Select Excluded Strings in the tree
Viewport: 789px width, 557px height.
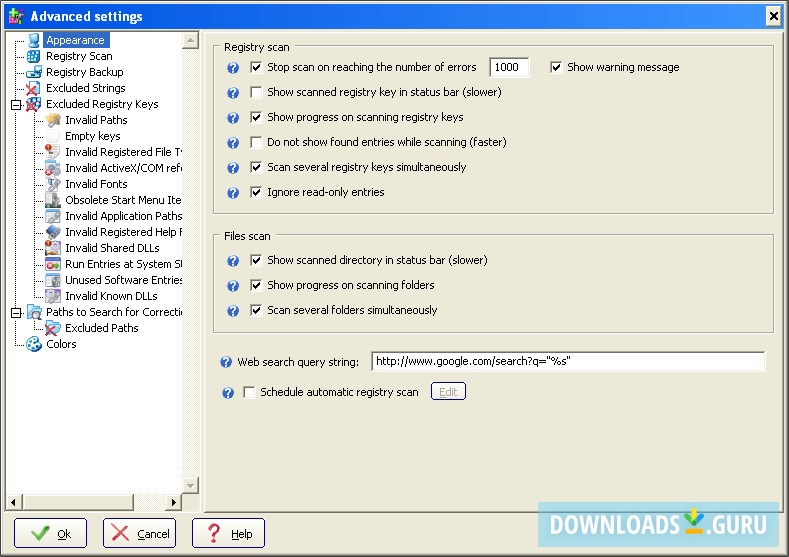86,89
